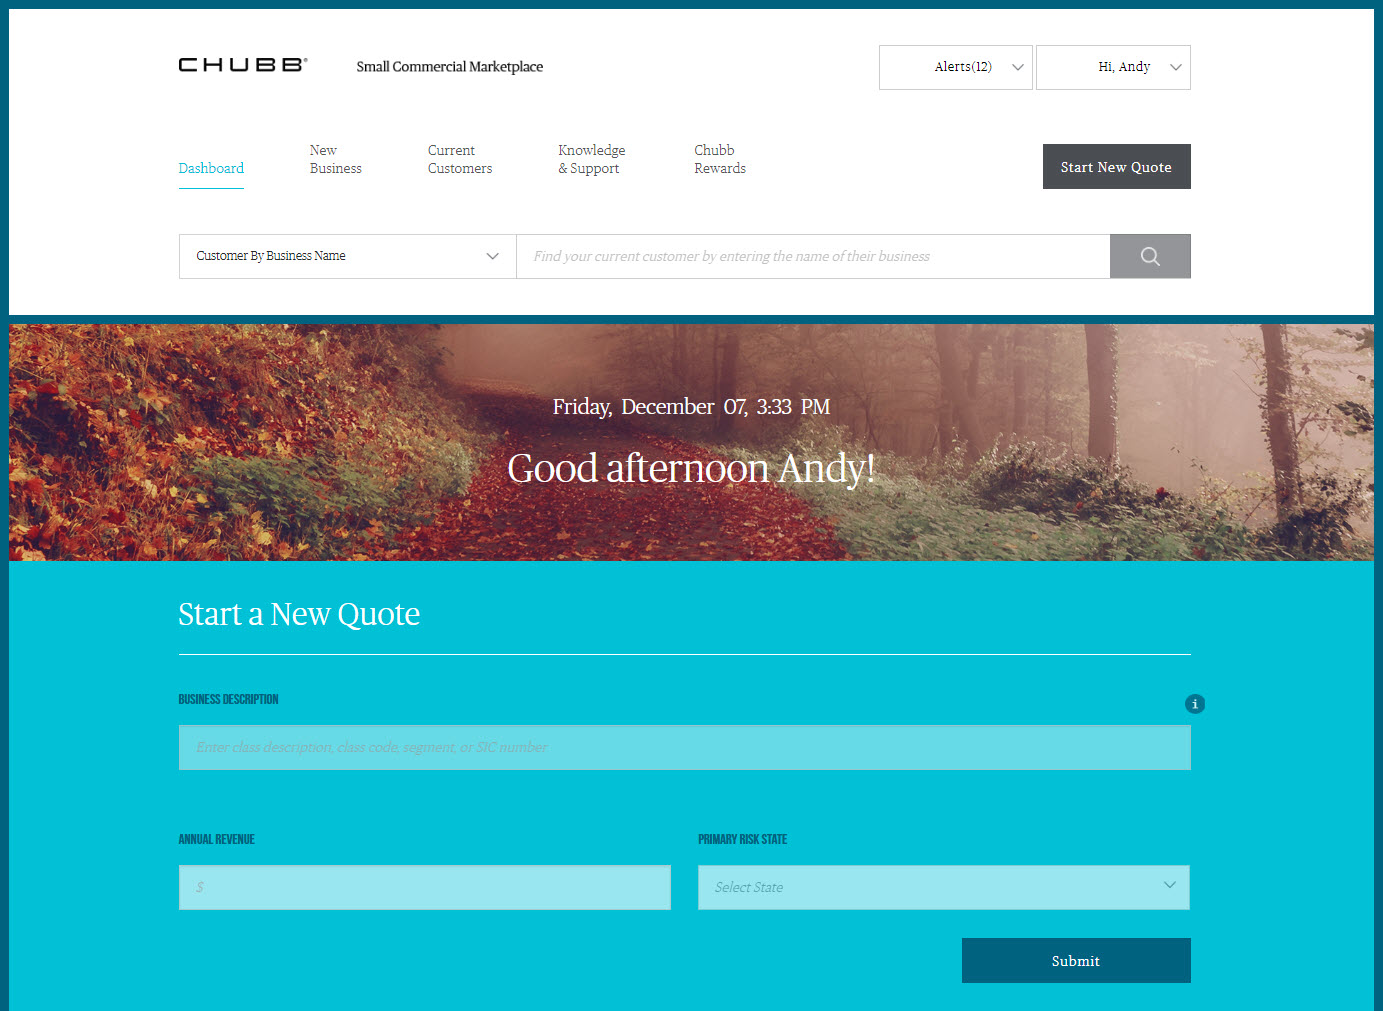Select the Dashboard tab
Viewport: 1383px width, 1011px height.
point(211,168)
